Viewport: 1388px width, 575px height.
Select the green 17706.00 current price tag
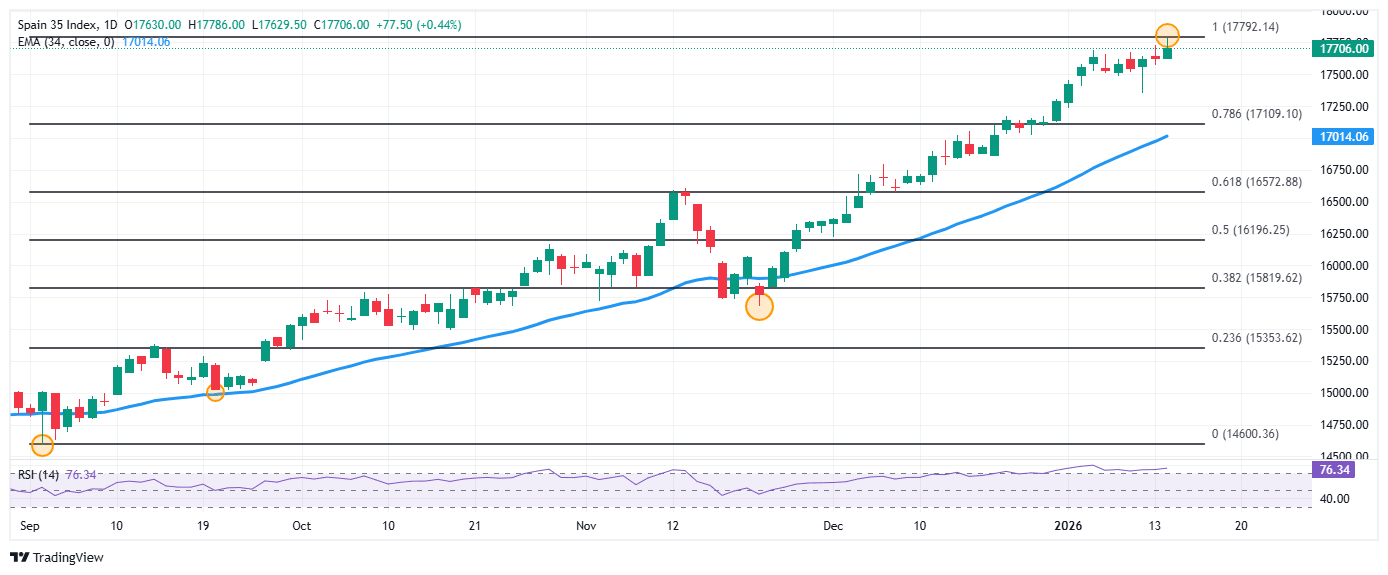(x=1344, y=48)
